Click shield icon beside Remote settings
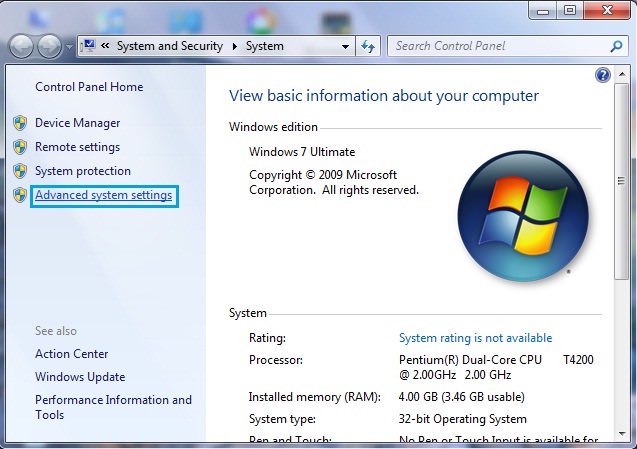The width and height of the screenshot is (637, 449). (20, 147)
